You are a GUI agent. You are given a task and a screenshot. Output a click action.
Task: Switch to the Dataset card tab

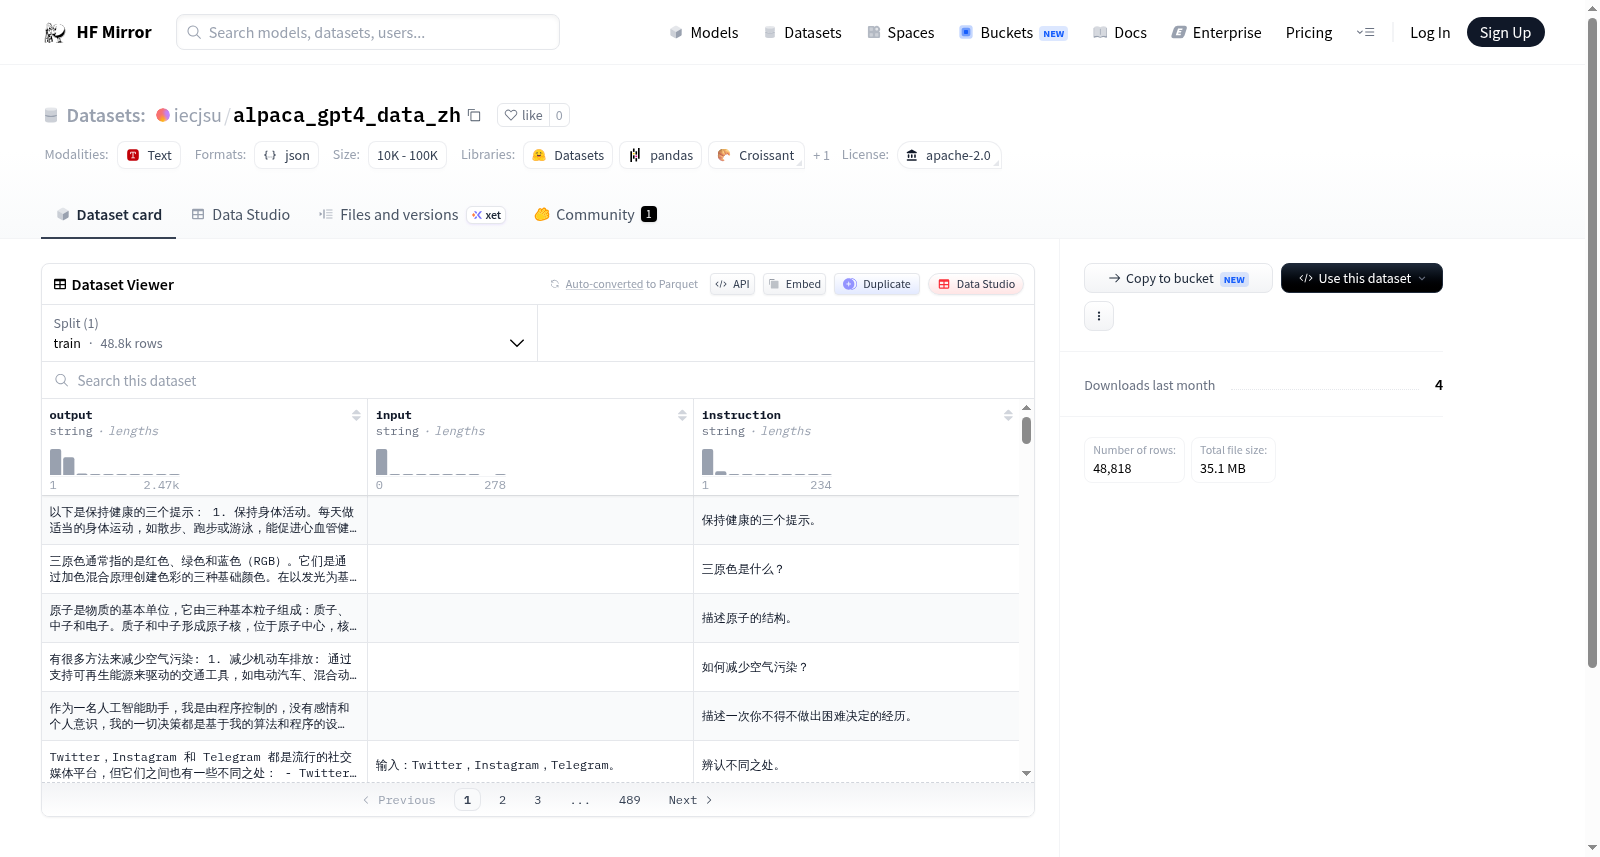(108, 215)
